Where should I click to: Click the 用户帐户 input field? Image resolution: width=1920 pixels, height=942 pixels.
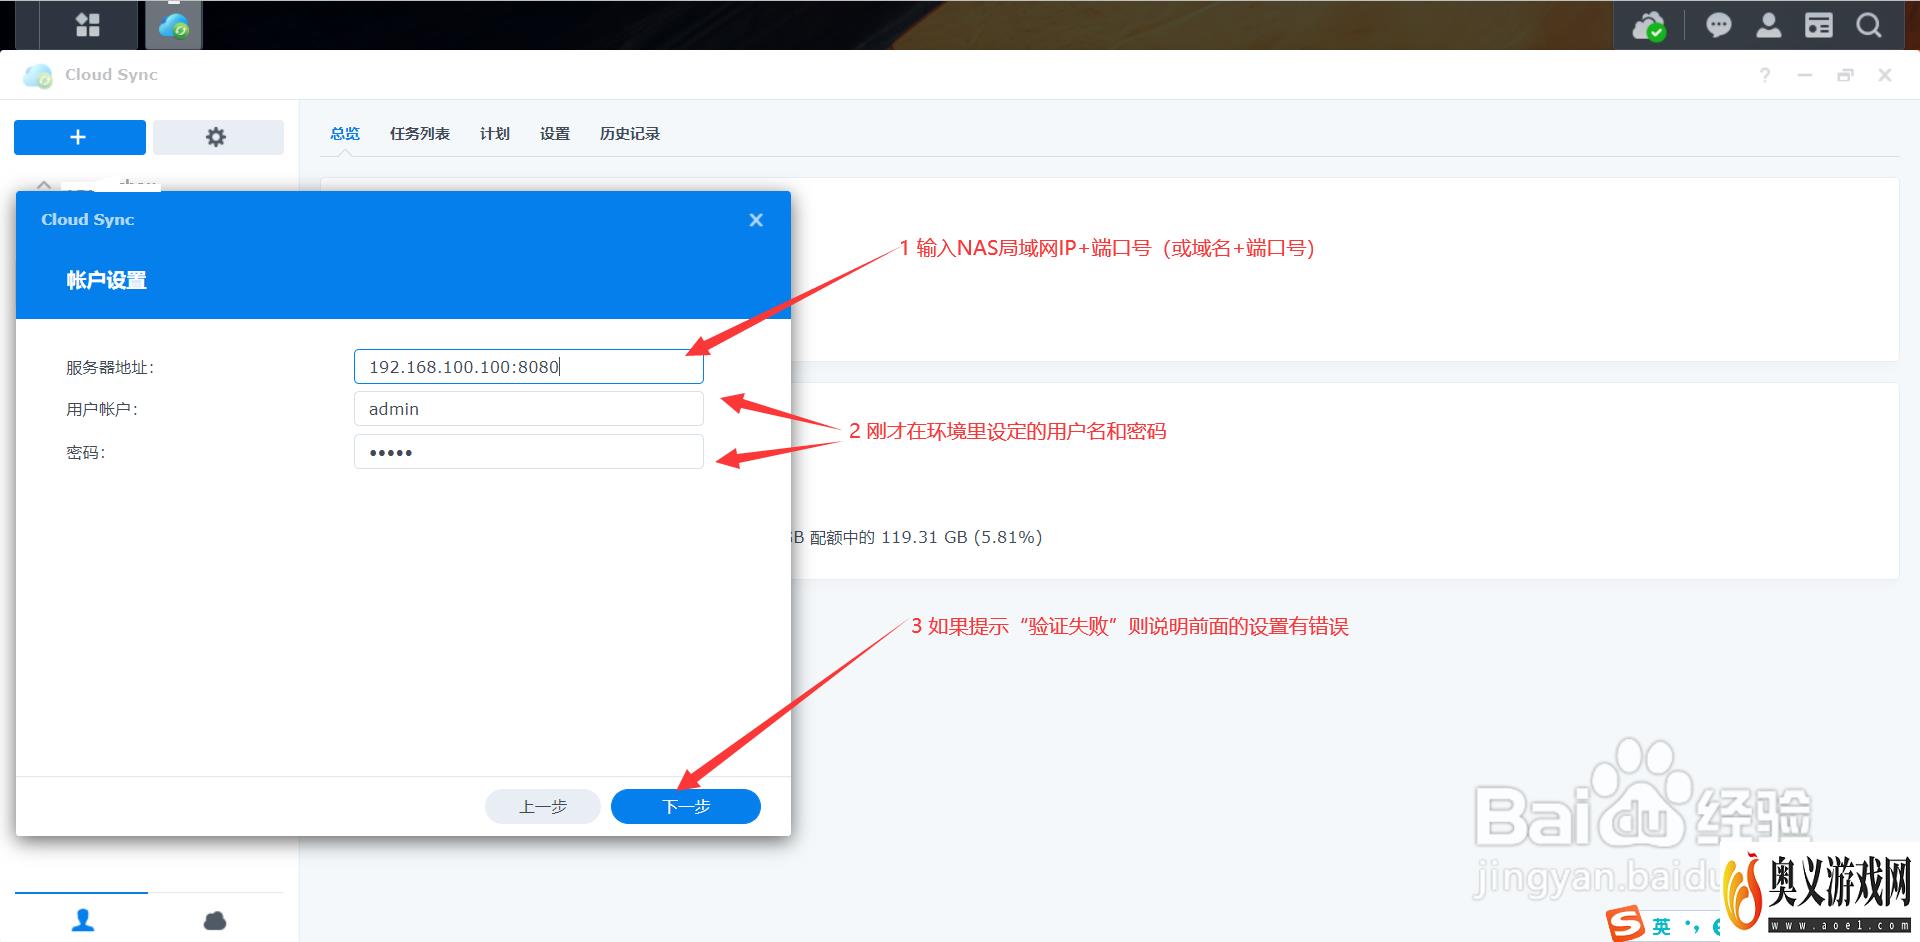pyautogui.click(x=529, y=409)
